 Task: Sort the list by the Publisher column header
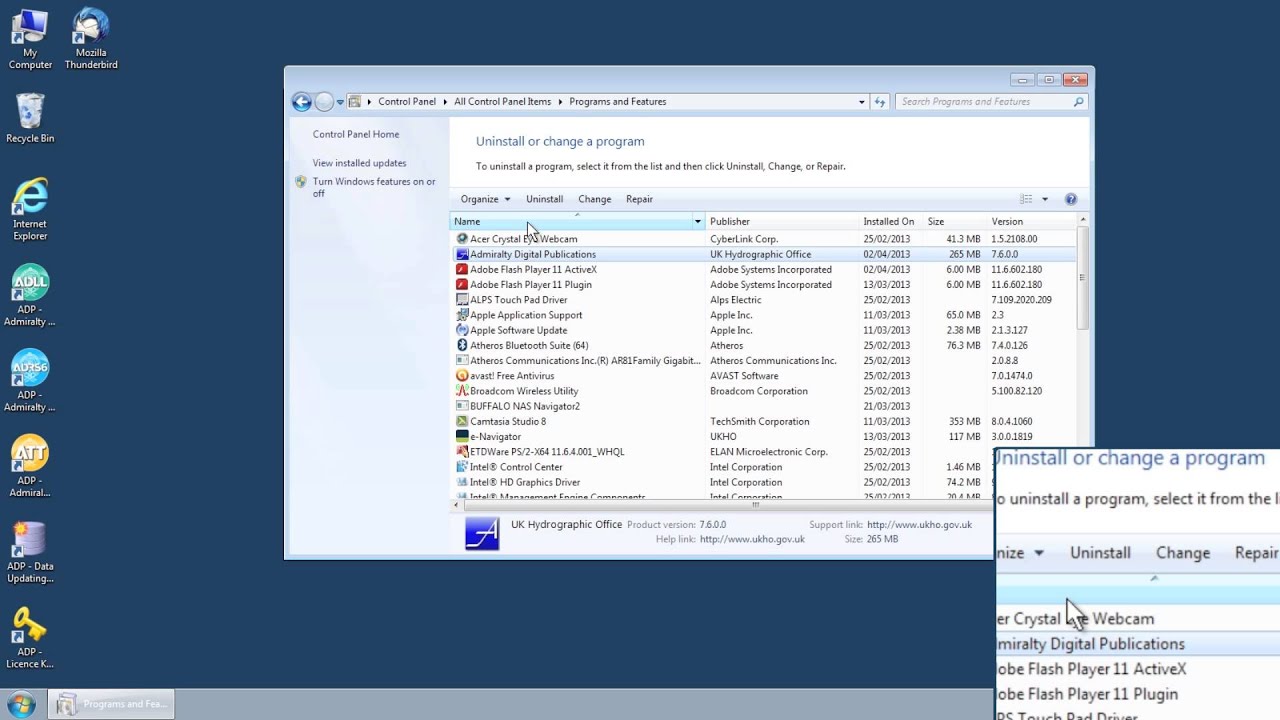(x=783, y=222)
